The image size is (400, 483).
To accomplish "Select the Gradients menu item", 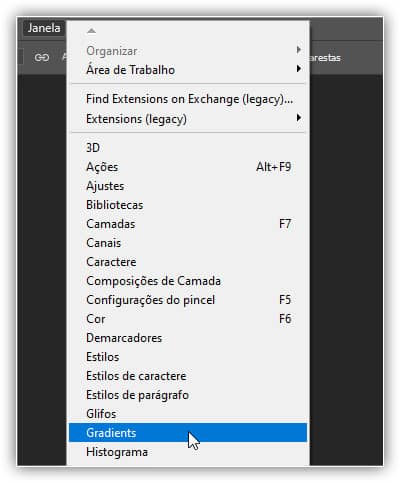I will tap(188, 433).
